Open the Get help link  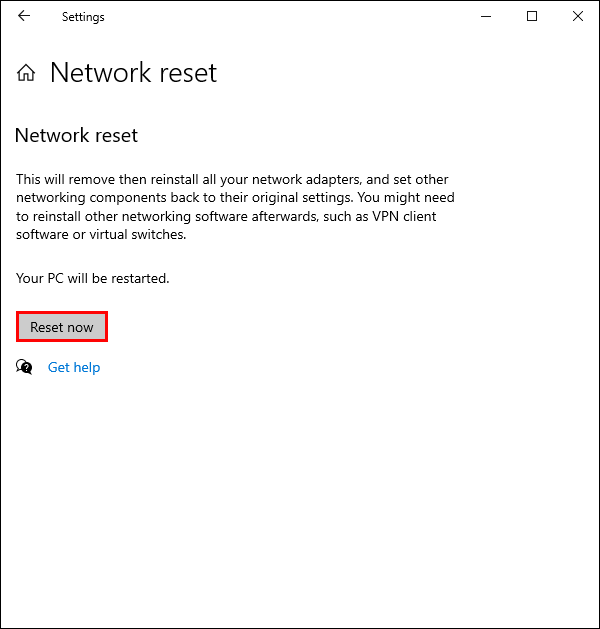[74, 367]
